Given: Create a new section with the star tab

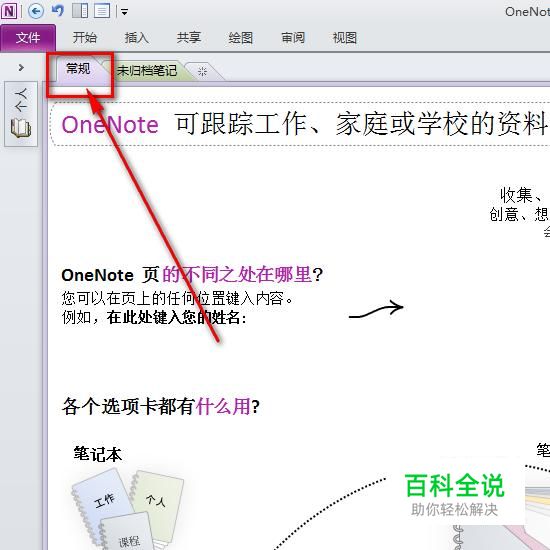Looking at the screenshot, I should 202,72.
